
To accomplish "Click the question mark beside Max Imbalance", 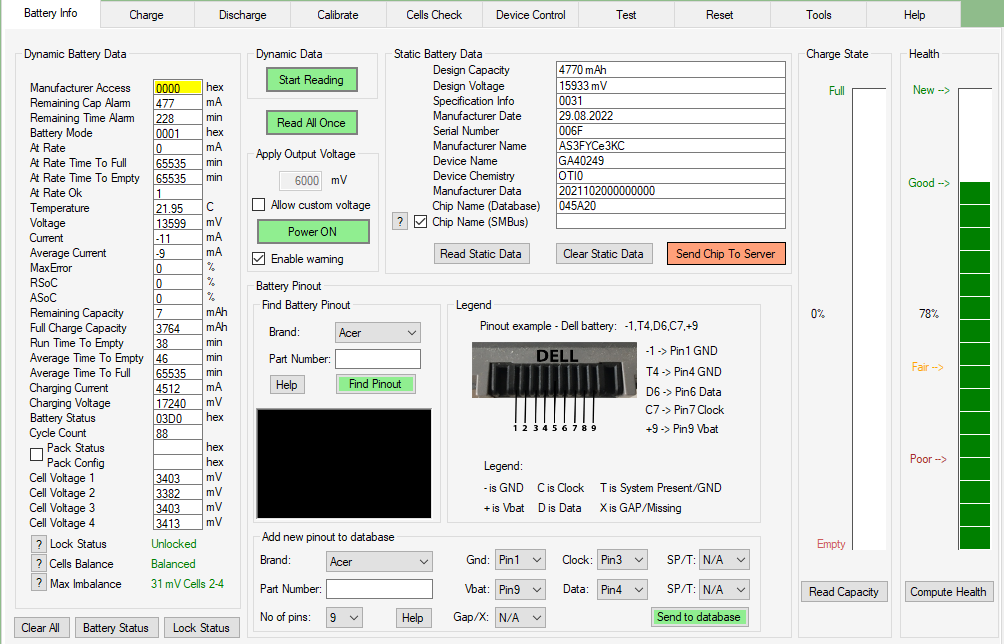I will coord(39,584).
